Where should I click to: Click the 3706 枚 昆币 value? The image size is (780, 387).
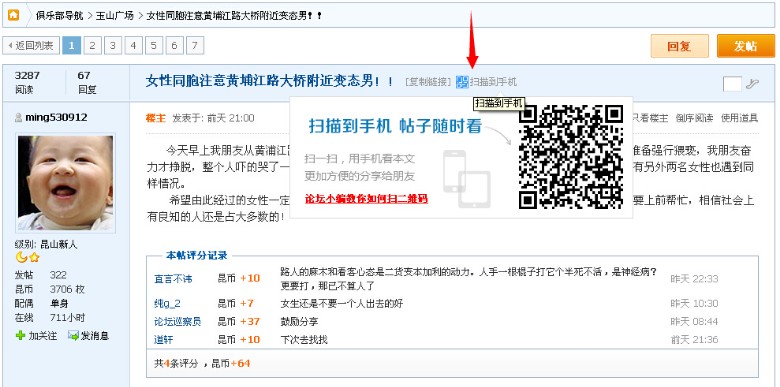click(x=67, y=289)
